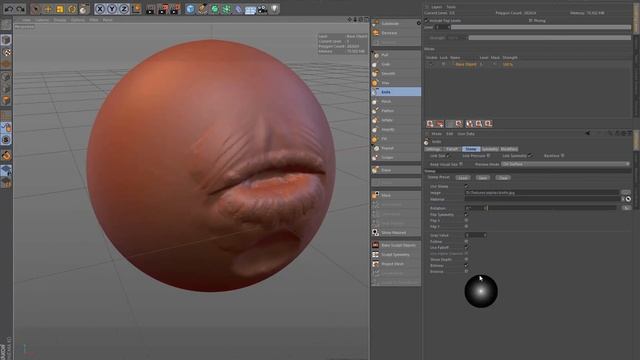Toggle the Use Stamp checkbox
The width and height of the screenshot is (640, 360).
pos(467,187)
